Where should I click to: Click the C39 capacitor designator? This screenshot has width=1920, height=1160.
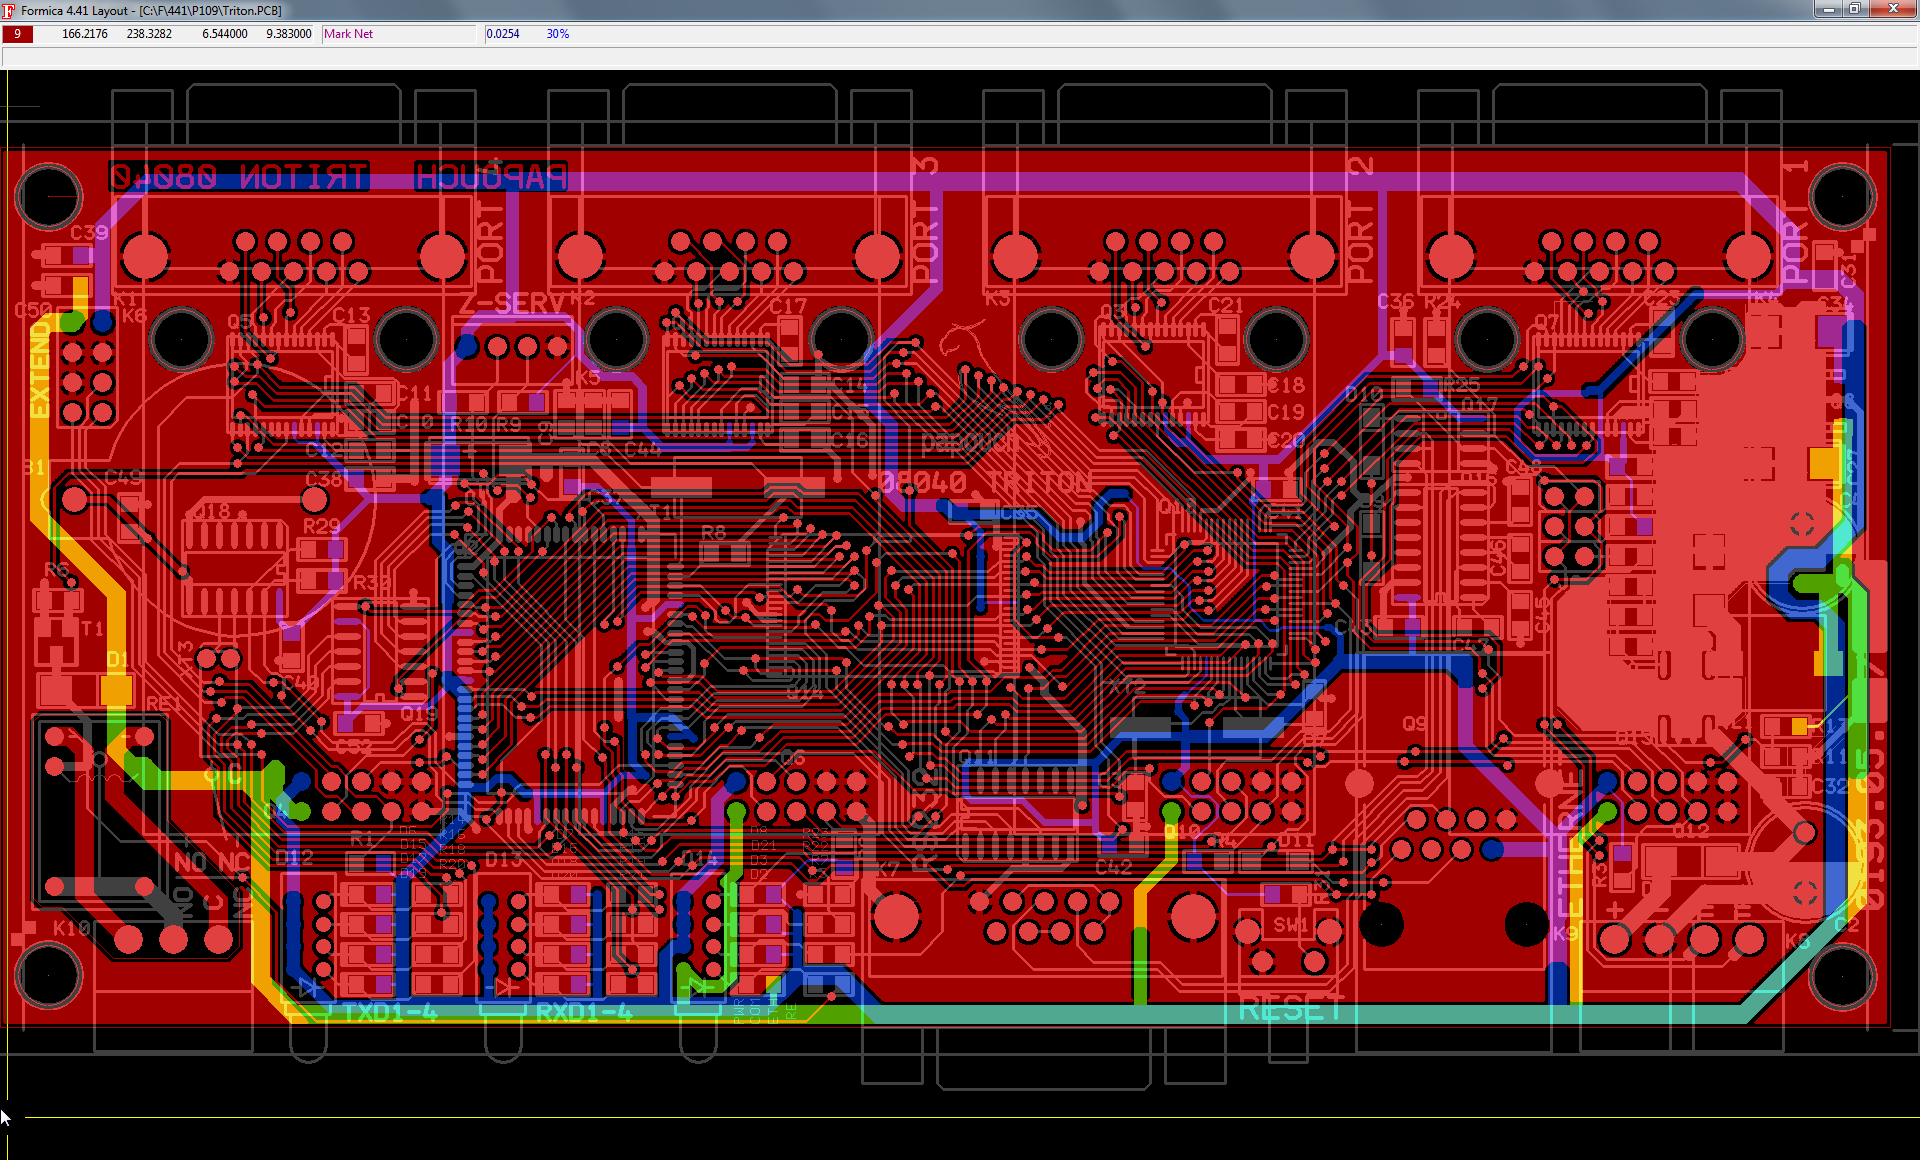89,232
